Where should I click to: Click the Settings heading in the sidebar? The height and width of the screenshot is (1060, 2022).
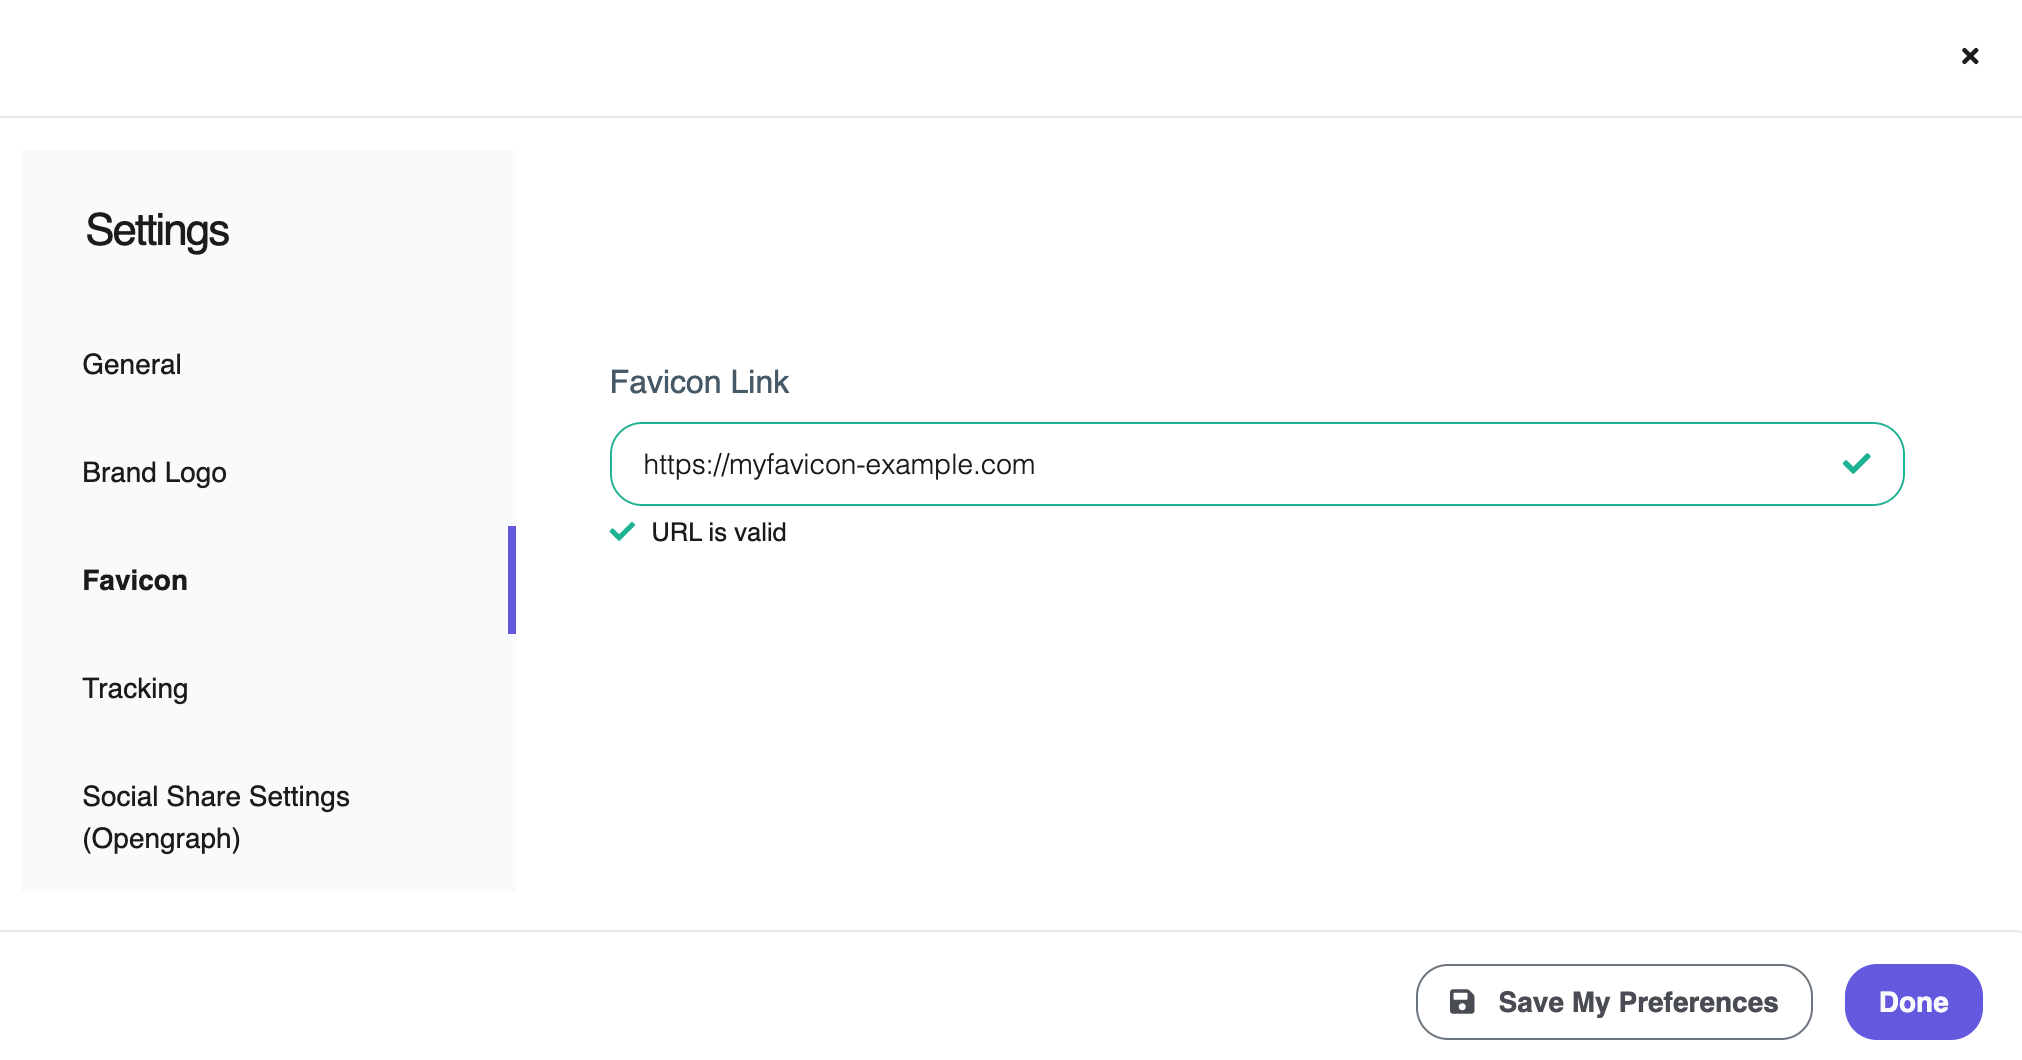coord(157,231)
